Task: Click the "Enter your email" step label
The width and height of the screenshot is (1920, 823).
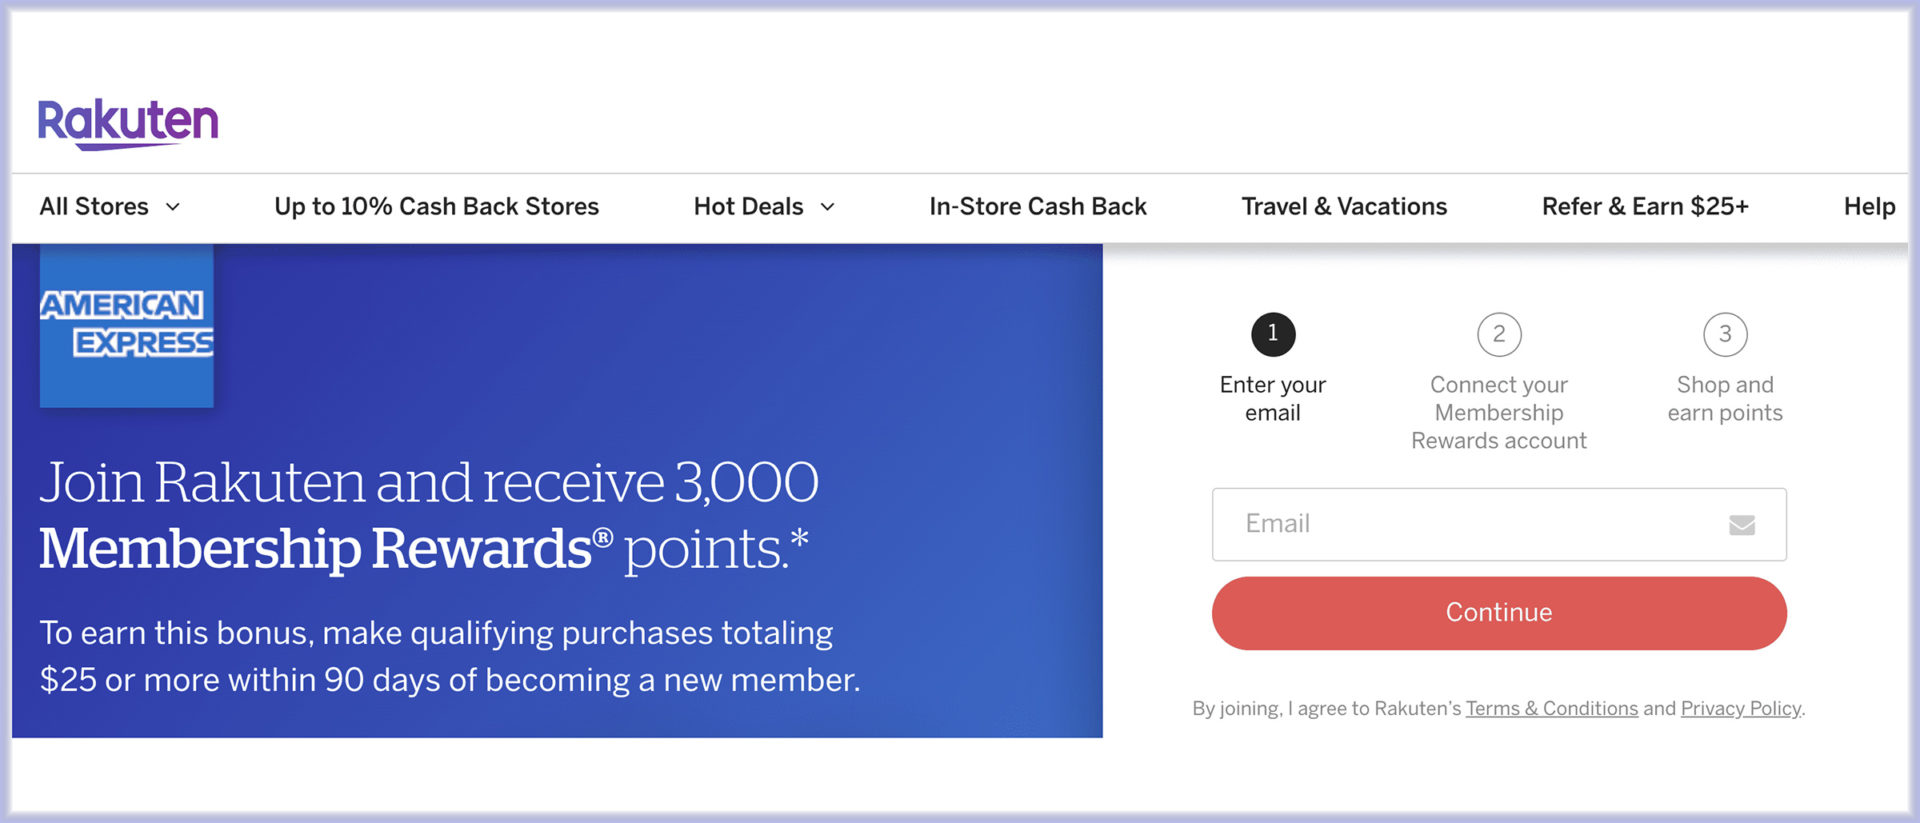Action: pos(1273,399)
